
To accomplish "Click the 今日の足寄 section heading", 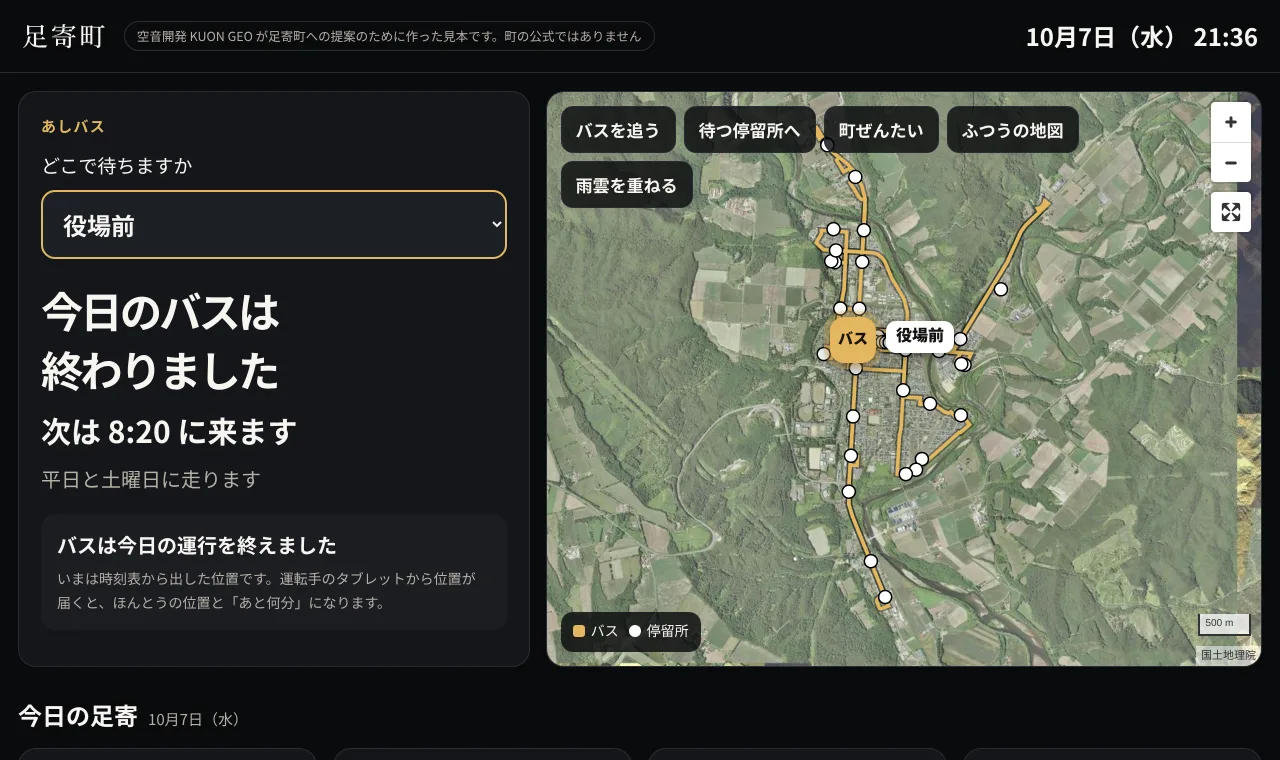I will 78,716.
